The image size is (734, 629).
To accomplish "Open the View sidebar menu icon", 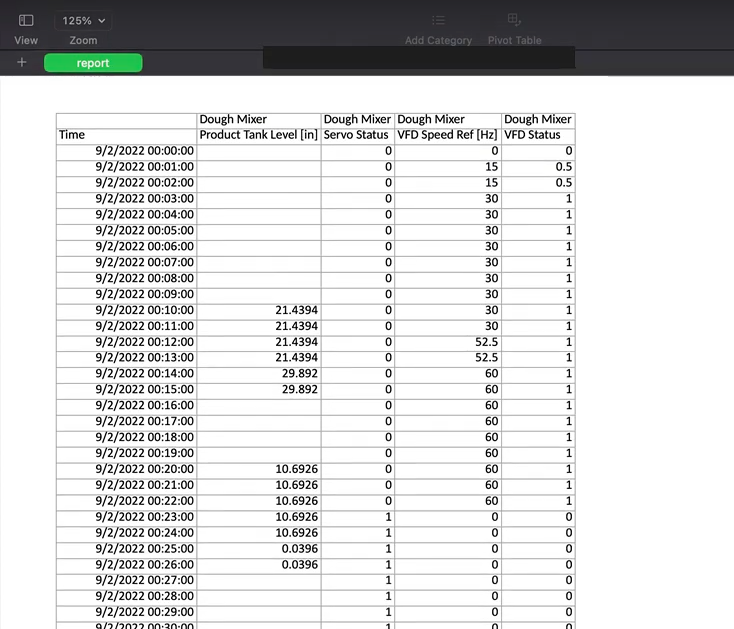I will [x=26, y=20].
